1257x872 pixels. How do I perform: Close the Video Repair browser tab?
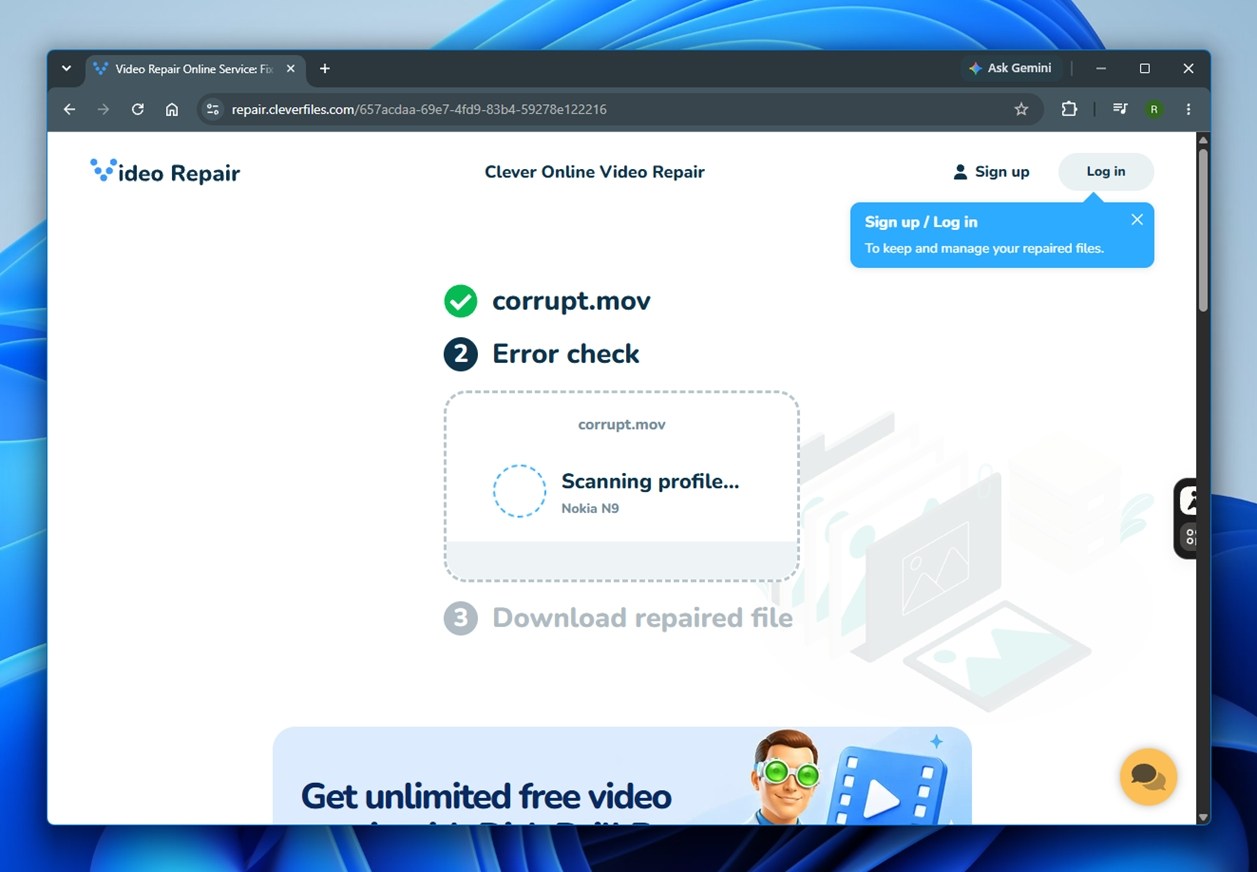(291, 68)
